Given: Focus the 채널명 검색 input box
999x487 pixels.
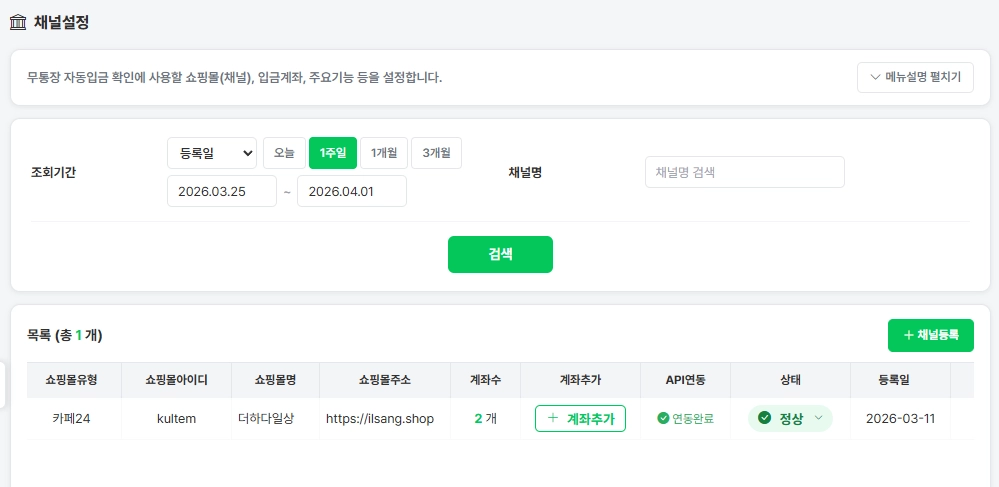Looking at the screenshot, I should (744, 172).
